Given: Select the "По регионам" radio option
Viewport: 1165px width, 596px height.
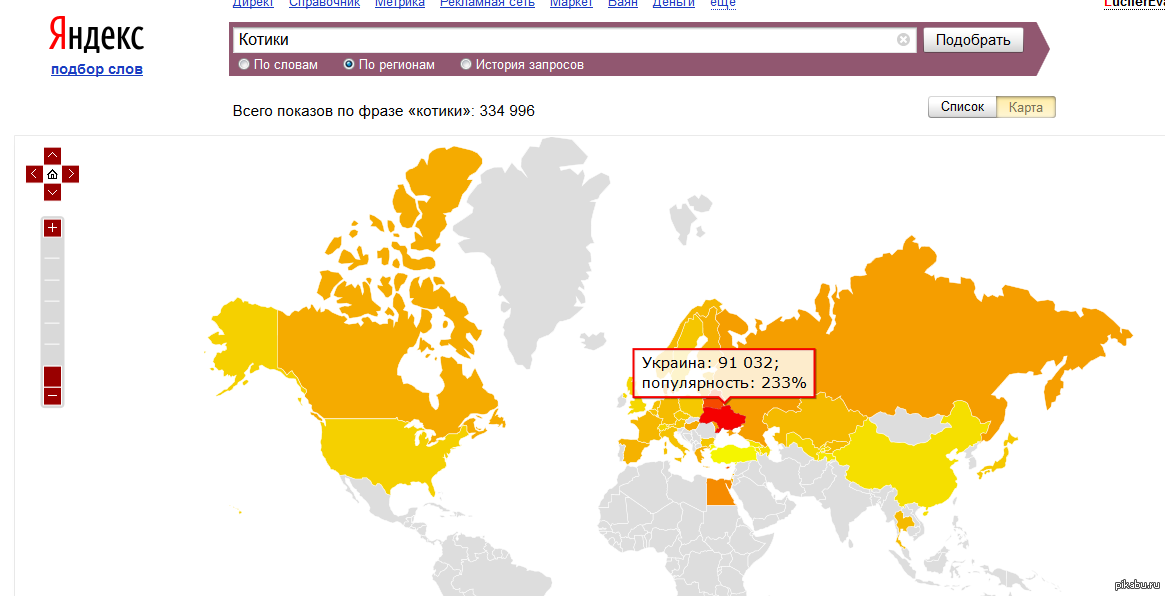Looking at the screenshot, I should pos(349,65).
